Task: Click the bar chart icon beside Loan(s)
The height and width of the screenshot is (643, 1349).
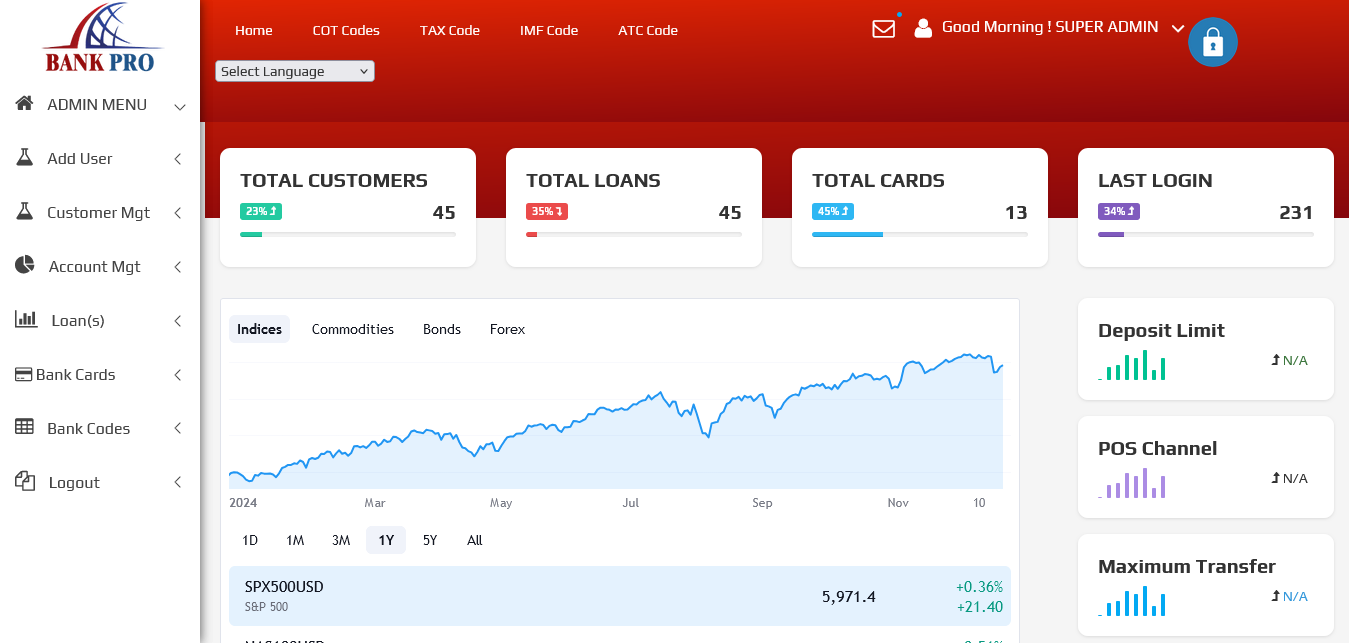Action: pos(26,320)
